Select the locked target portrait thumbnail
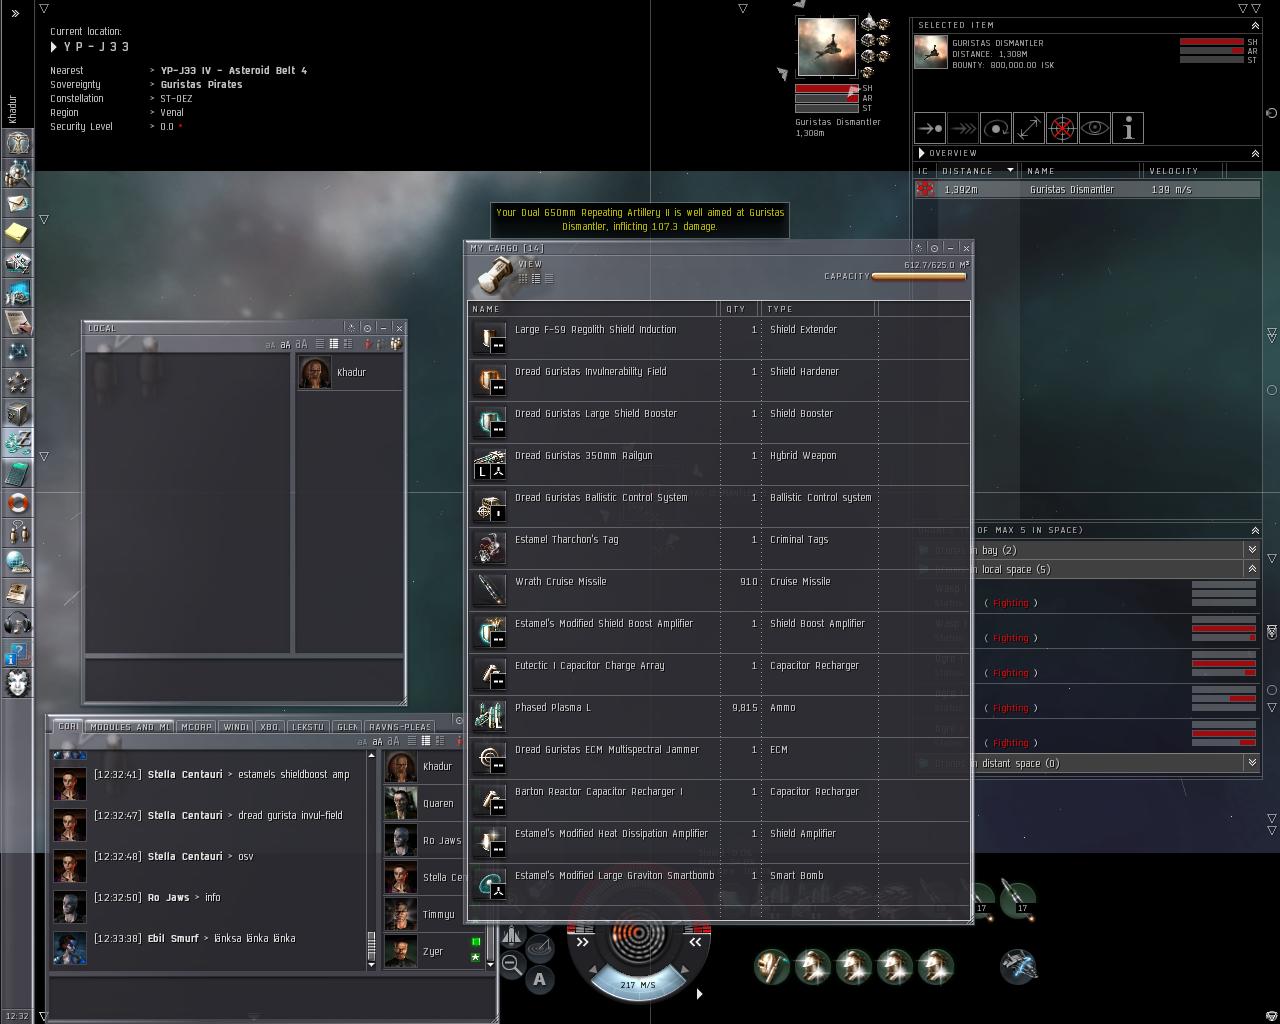Screen dimensions: 1280x1024 (x=826, y=47)
